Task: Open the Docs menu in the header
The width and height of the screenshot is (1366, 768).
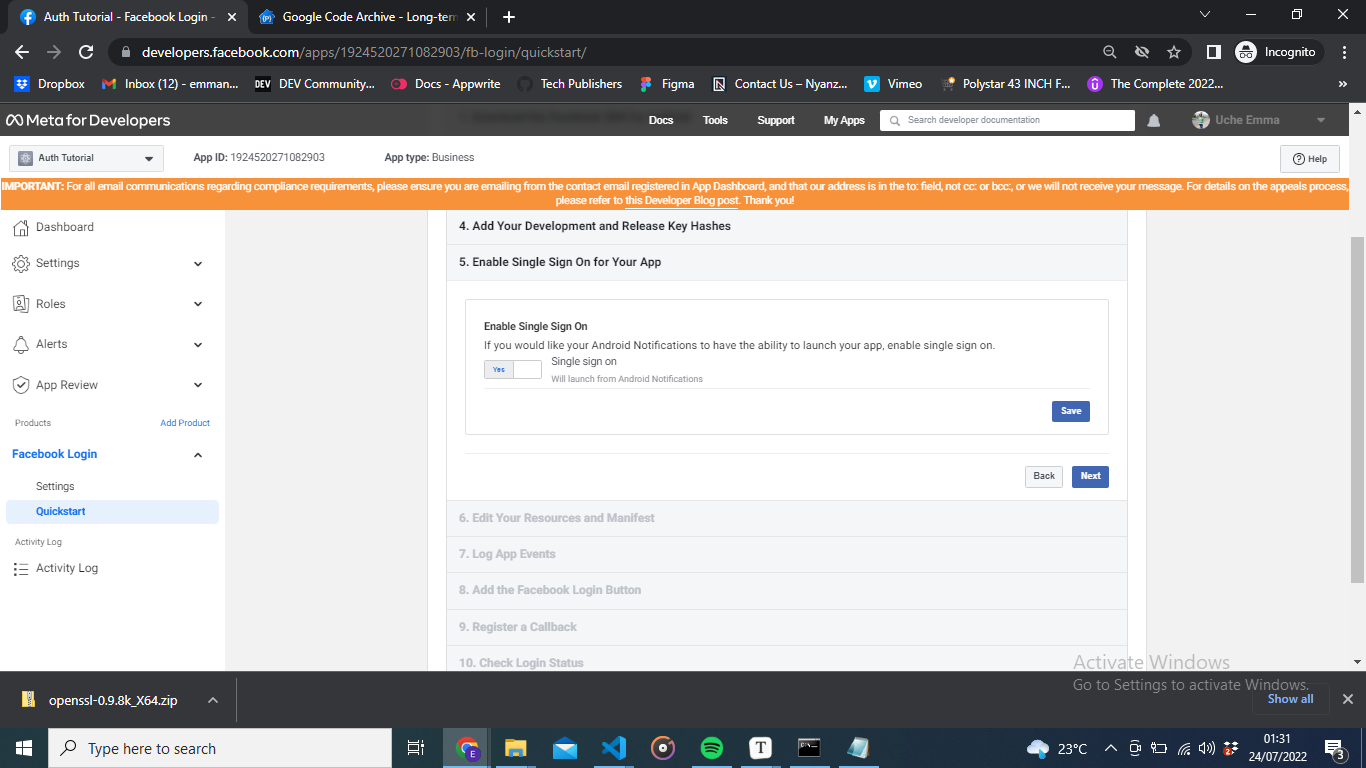Action: click(x=661, y=120)
